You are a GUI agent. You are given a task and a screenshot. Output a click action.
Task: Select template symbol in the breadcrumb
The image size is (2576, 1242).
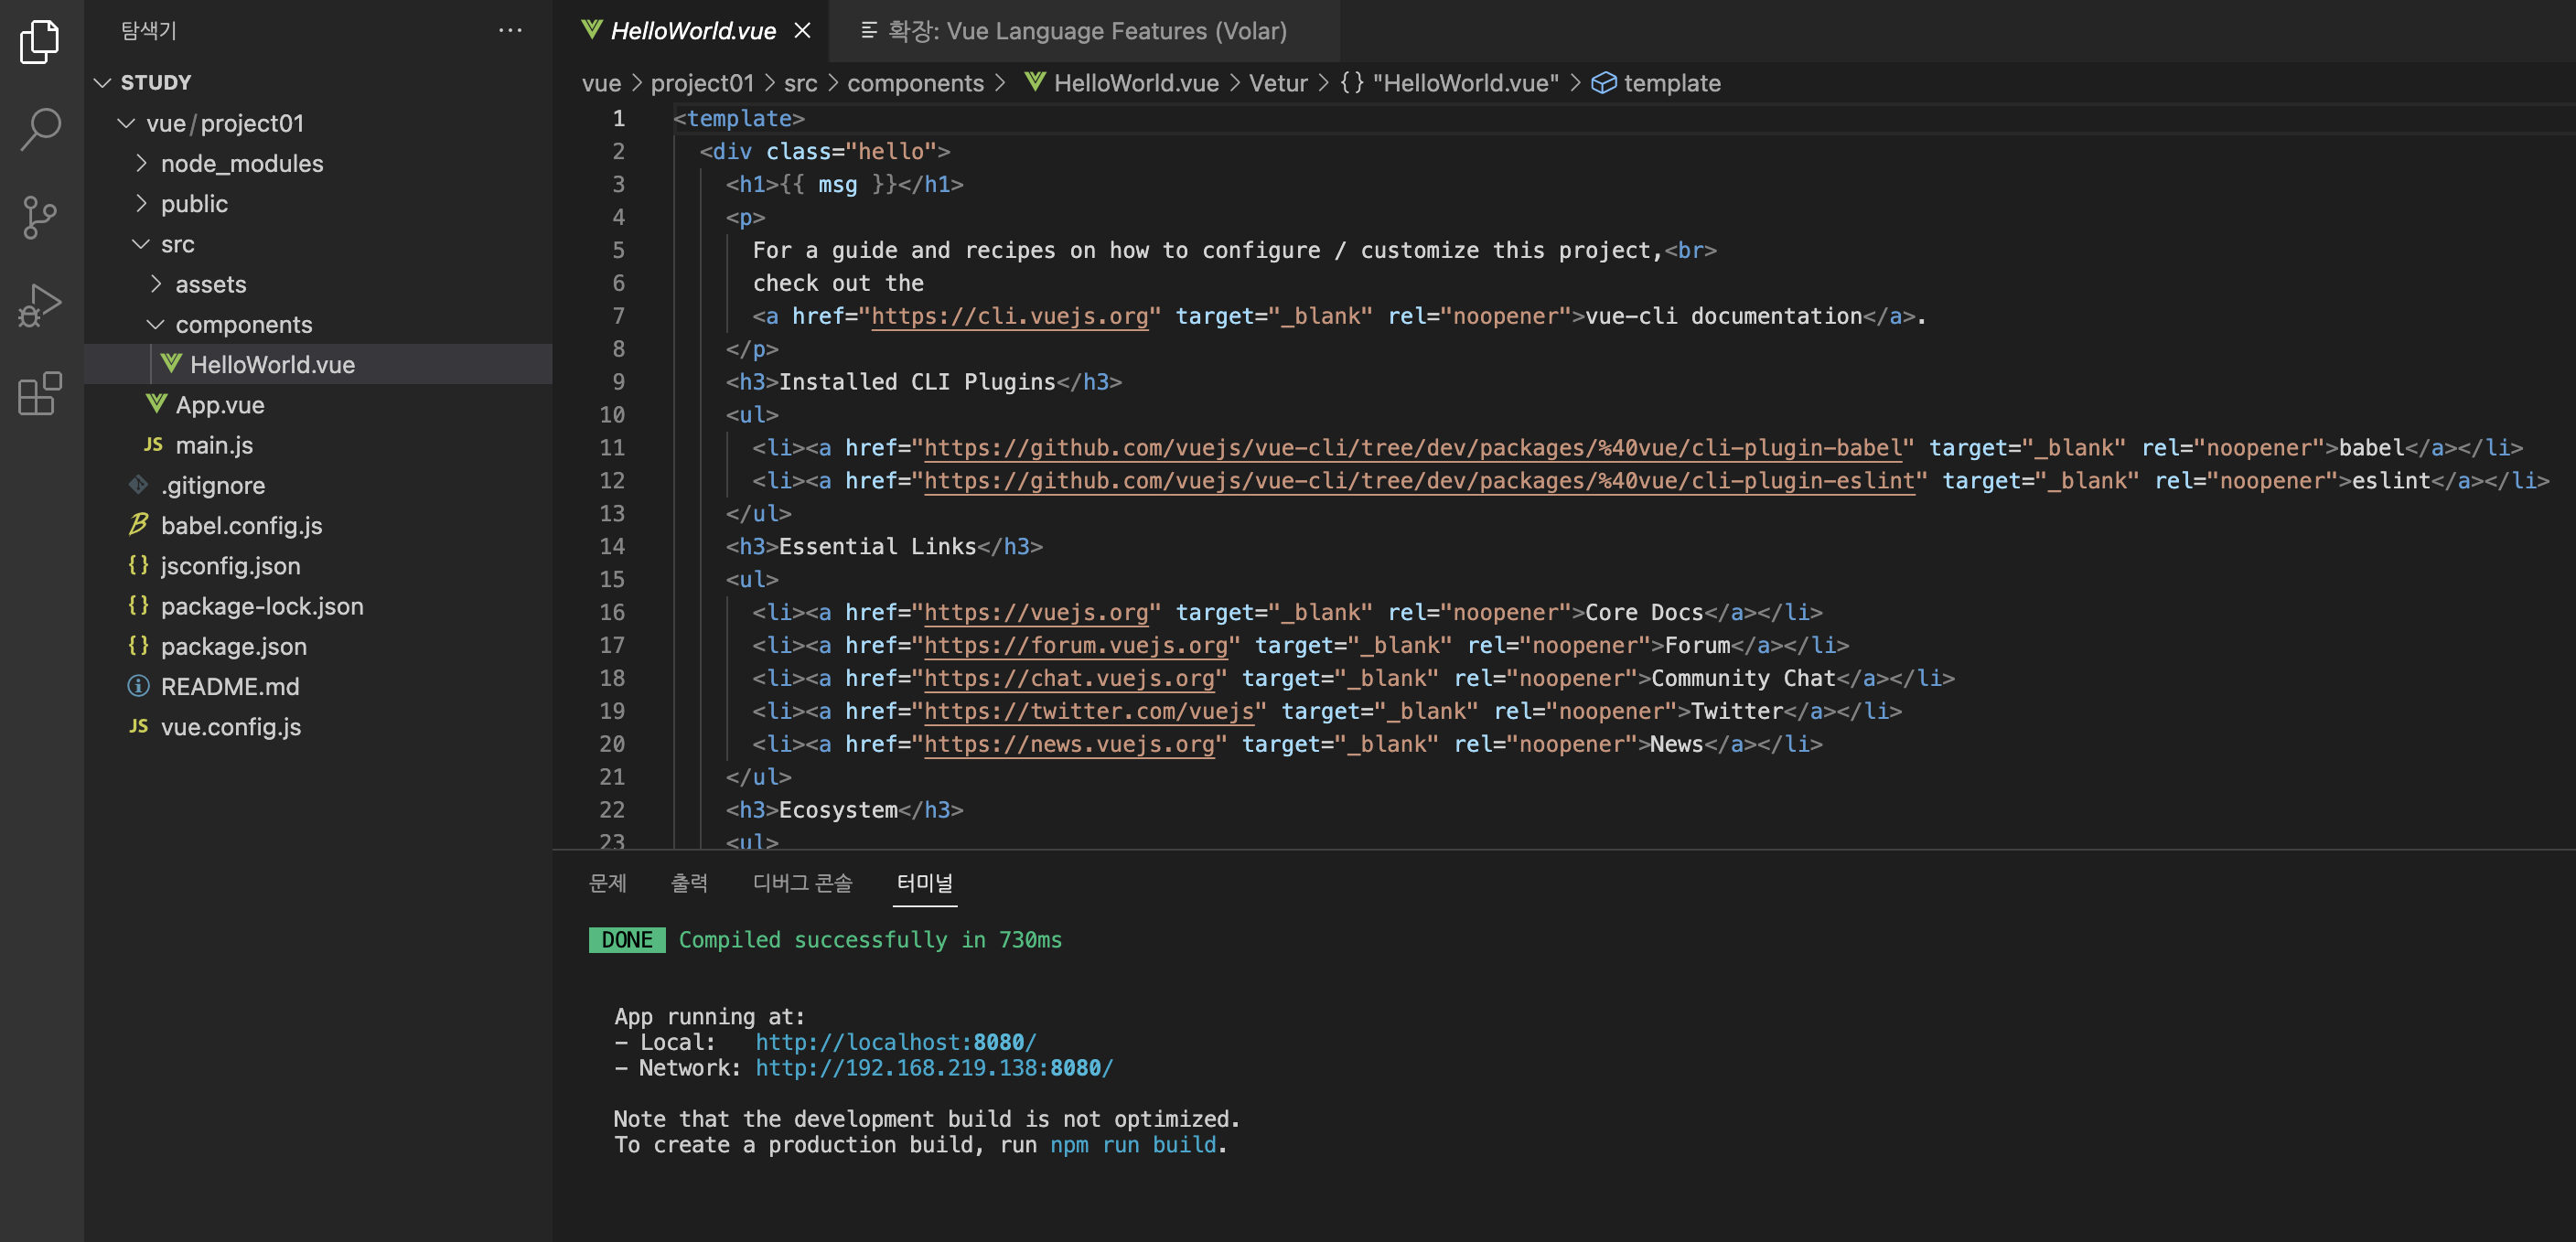[x=1671, y=83]
